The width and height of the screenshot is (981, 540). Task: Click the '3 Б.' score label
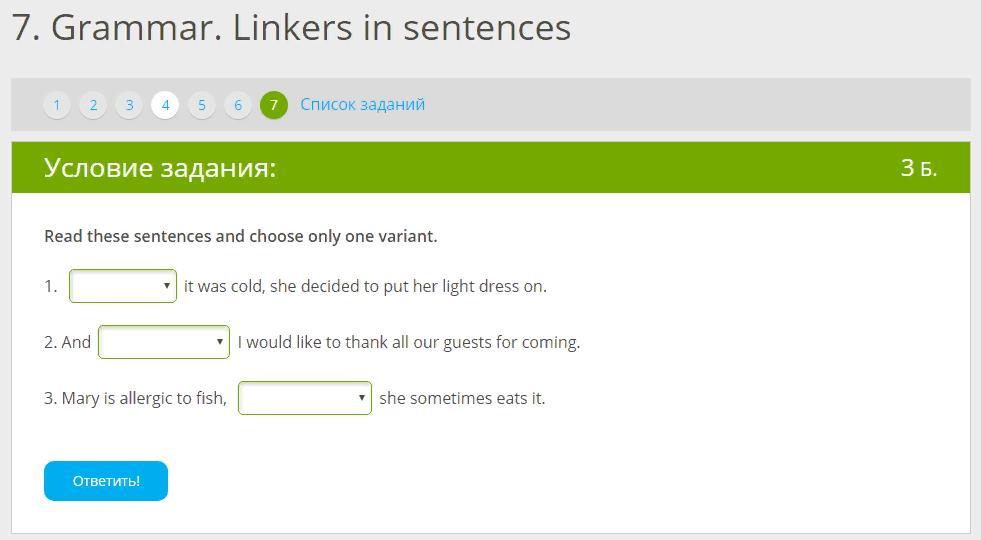918,168
